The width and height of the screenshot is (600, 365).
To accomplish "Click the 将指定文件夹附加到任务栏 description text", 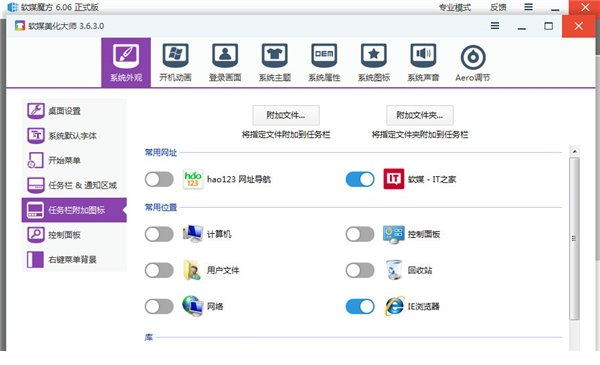I will (420, 135).
